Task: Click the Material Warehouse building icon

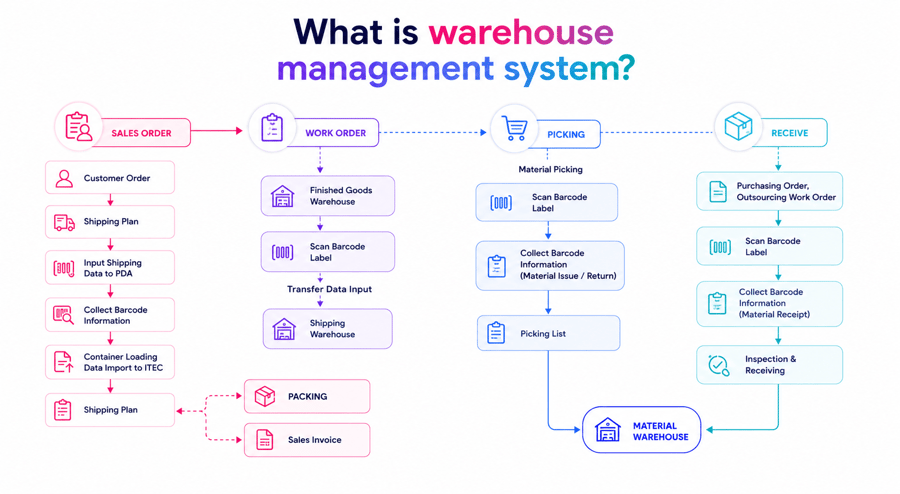Action: pos(608,430)
